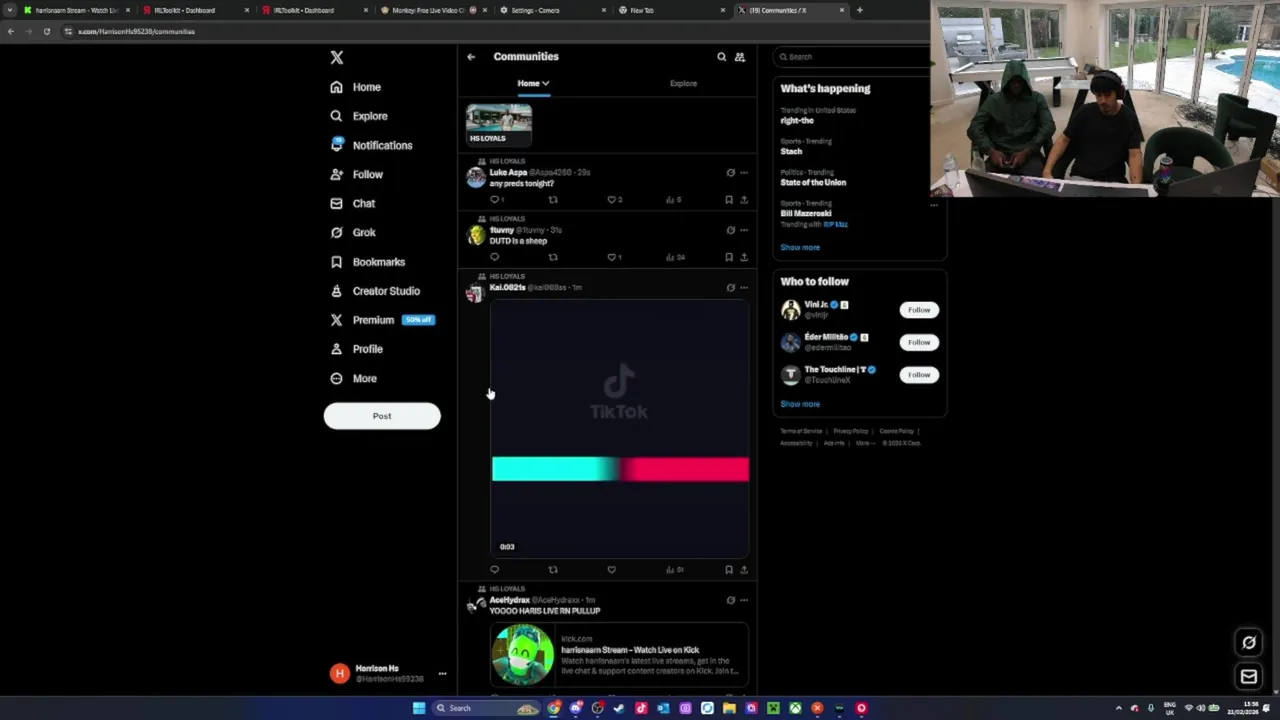Click the people icon in Communities header
Viewport: 1280px width, 720px height.
(740, 57)
